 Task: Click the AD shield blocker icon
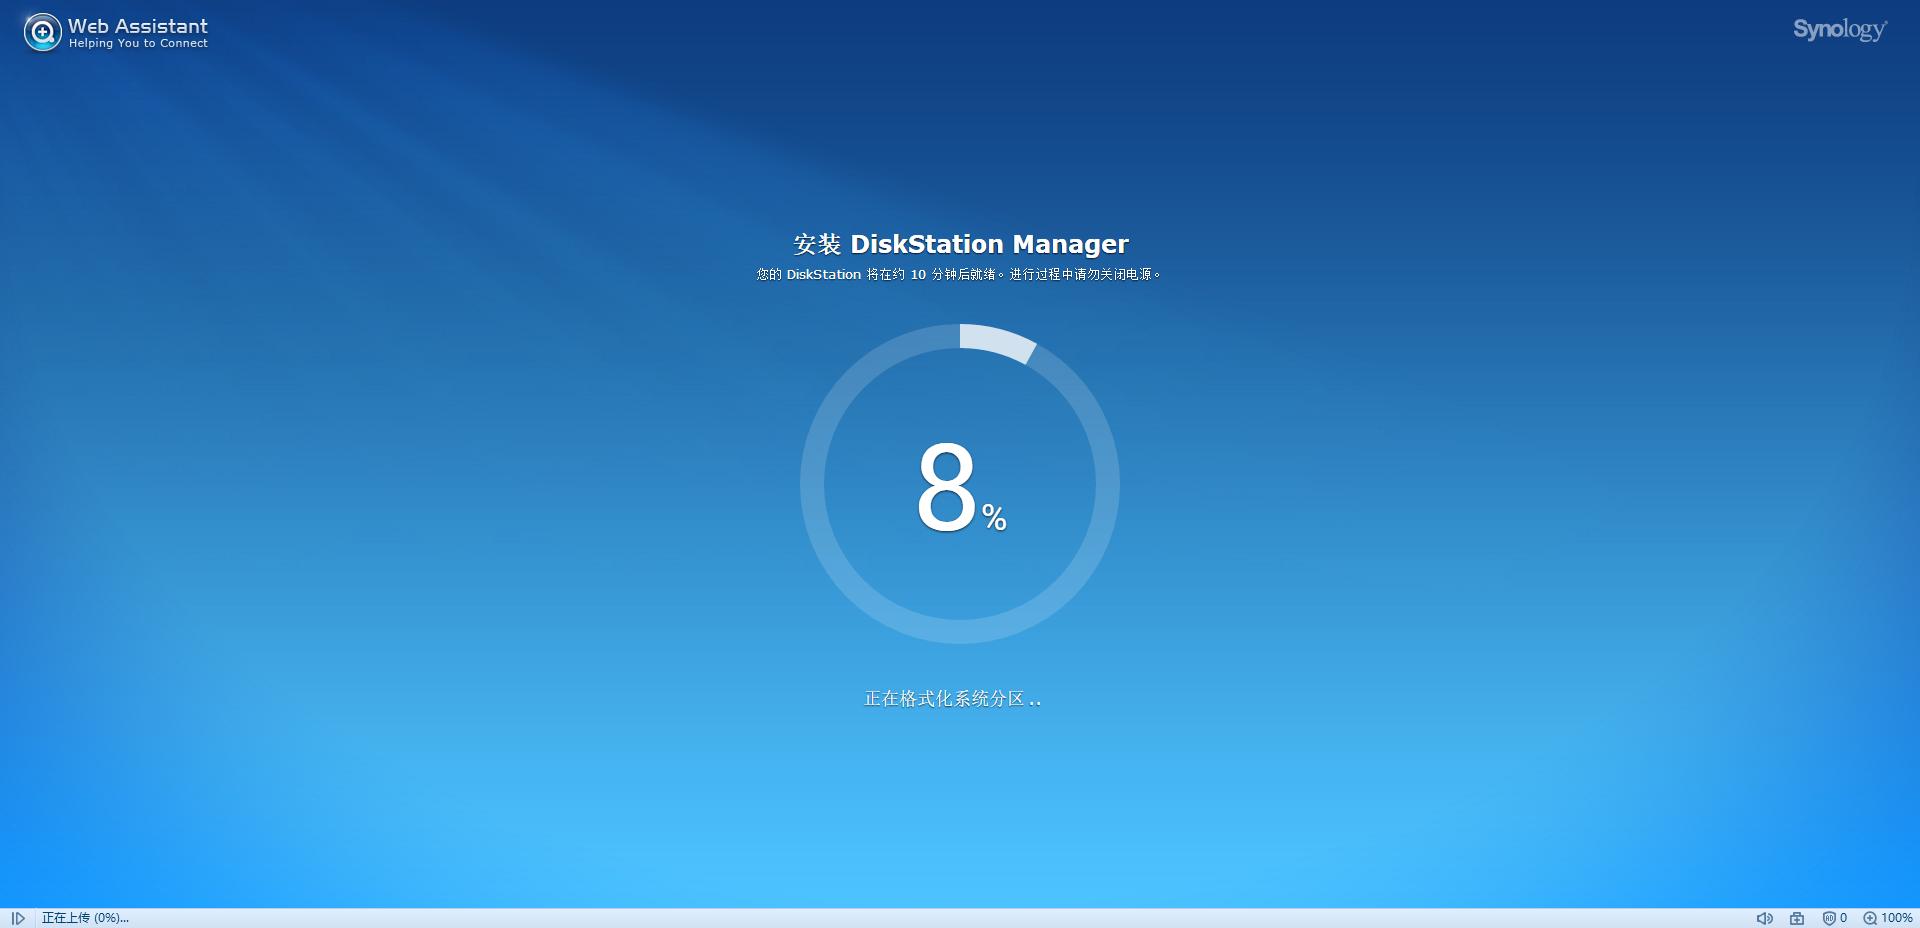point(1828,918)
